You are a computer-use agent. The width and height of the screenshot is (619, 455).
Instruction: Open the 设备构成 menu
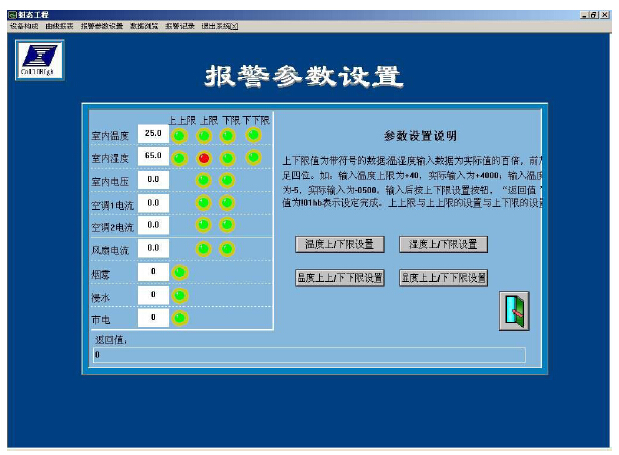(x=24, y=26)
